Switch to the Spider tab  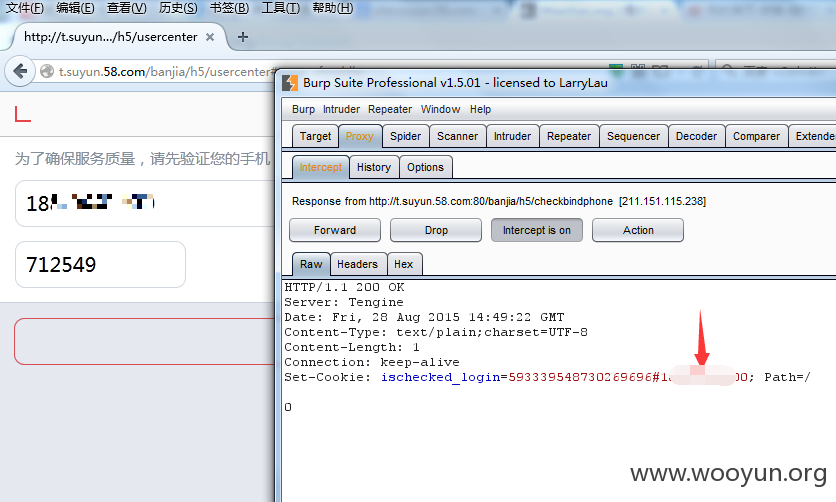pos(405,136)
